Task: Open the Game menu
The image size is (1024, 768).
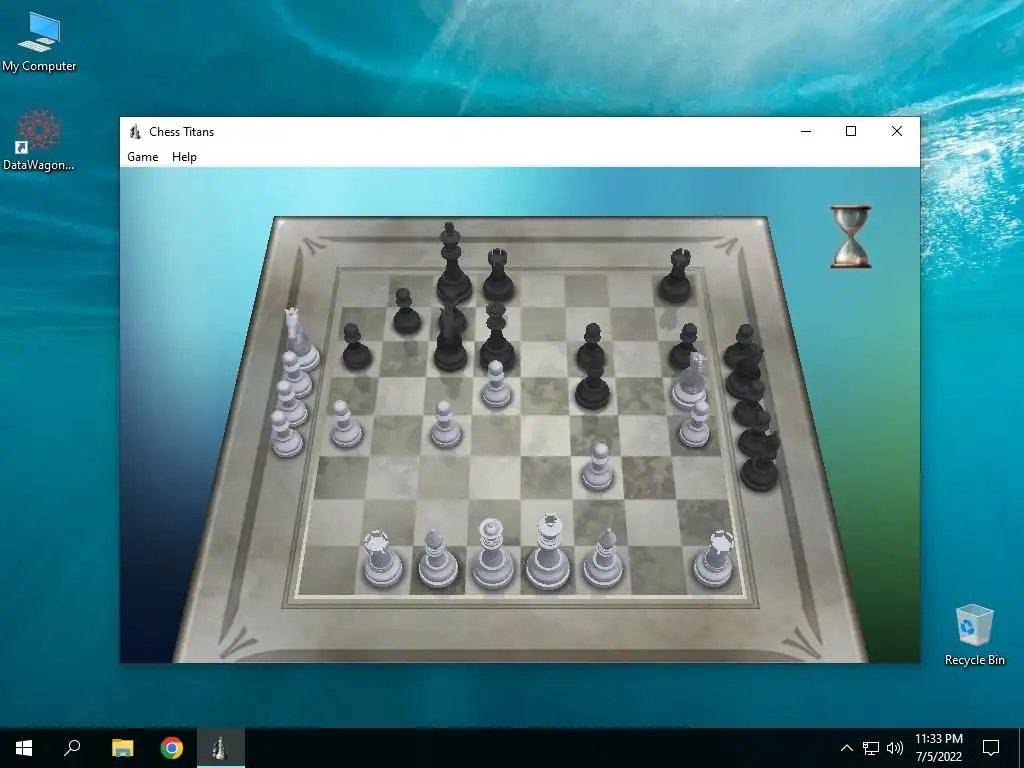Action: [x=142, y=157]
